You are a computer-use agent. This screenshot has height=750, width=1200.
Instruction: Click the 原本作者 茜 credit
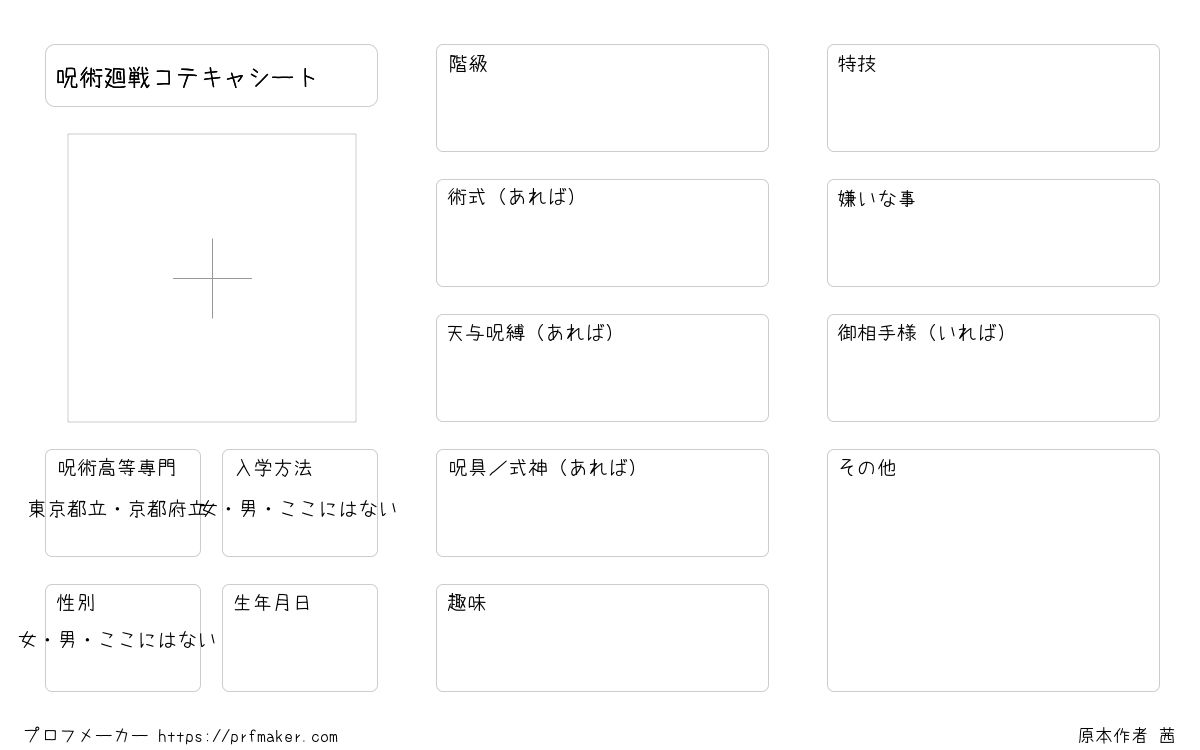click(1127, 736)
